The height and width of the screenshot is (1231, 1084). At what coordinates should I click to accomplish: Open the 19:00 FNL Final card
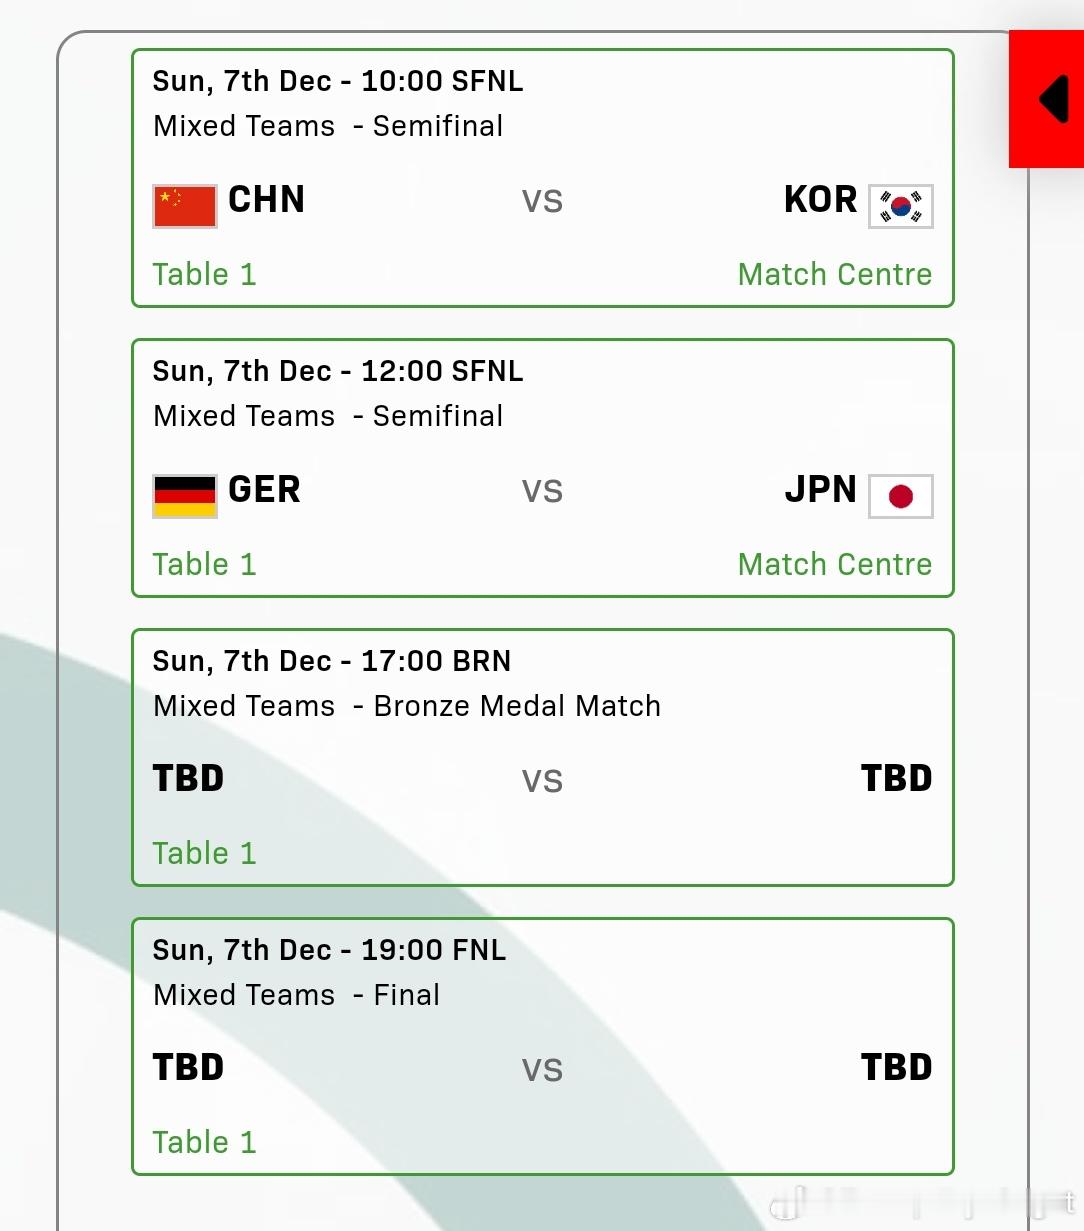(x=543, y=1046)
